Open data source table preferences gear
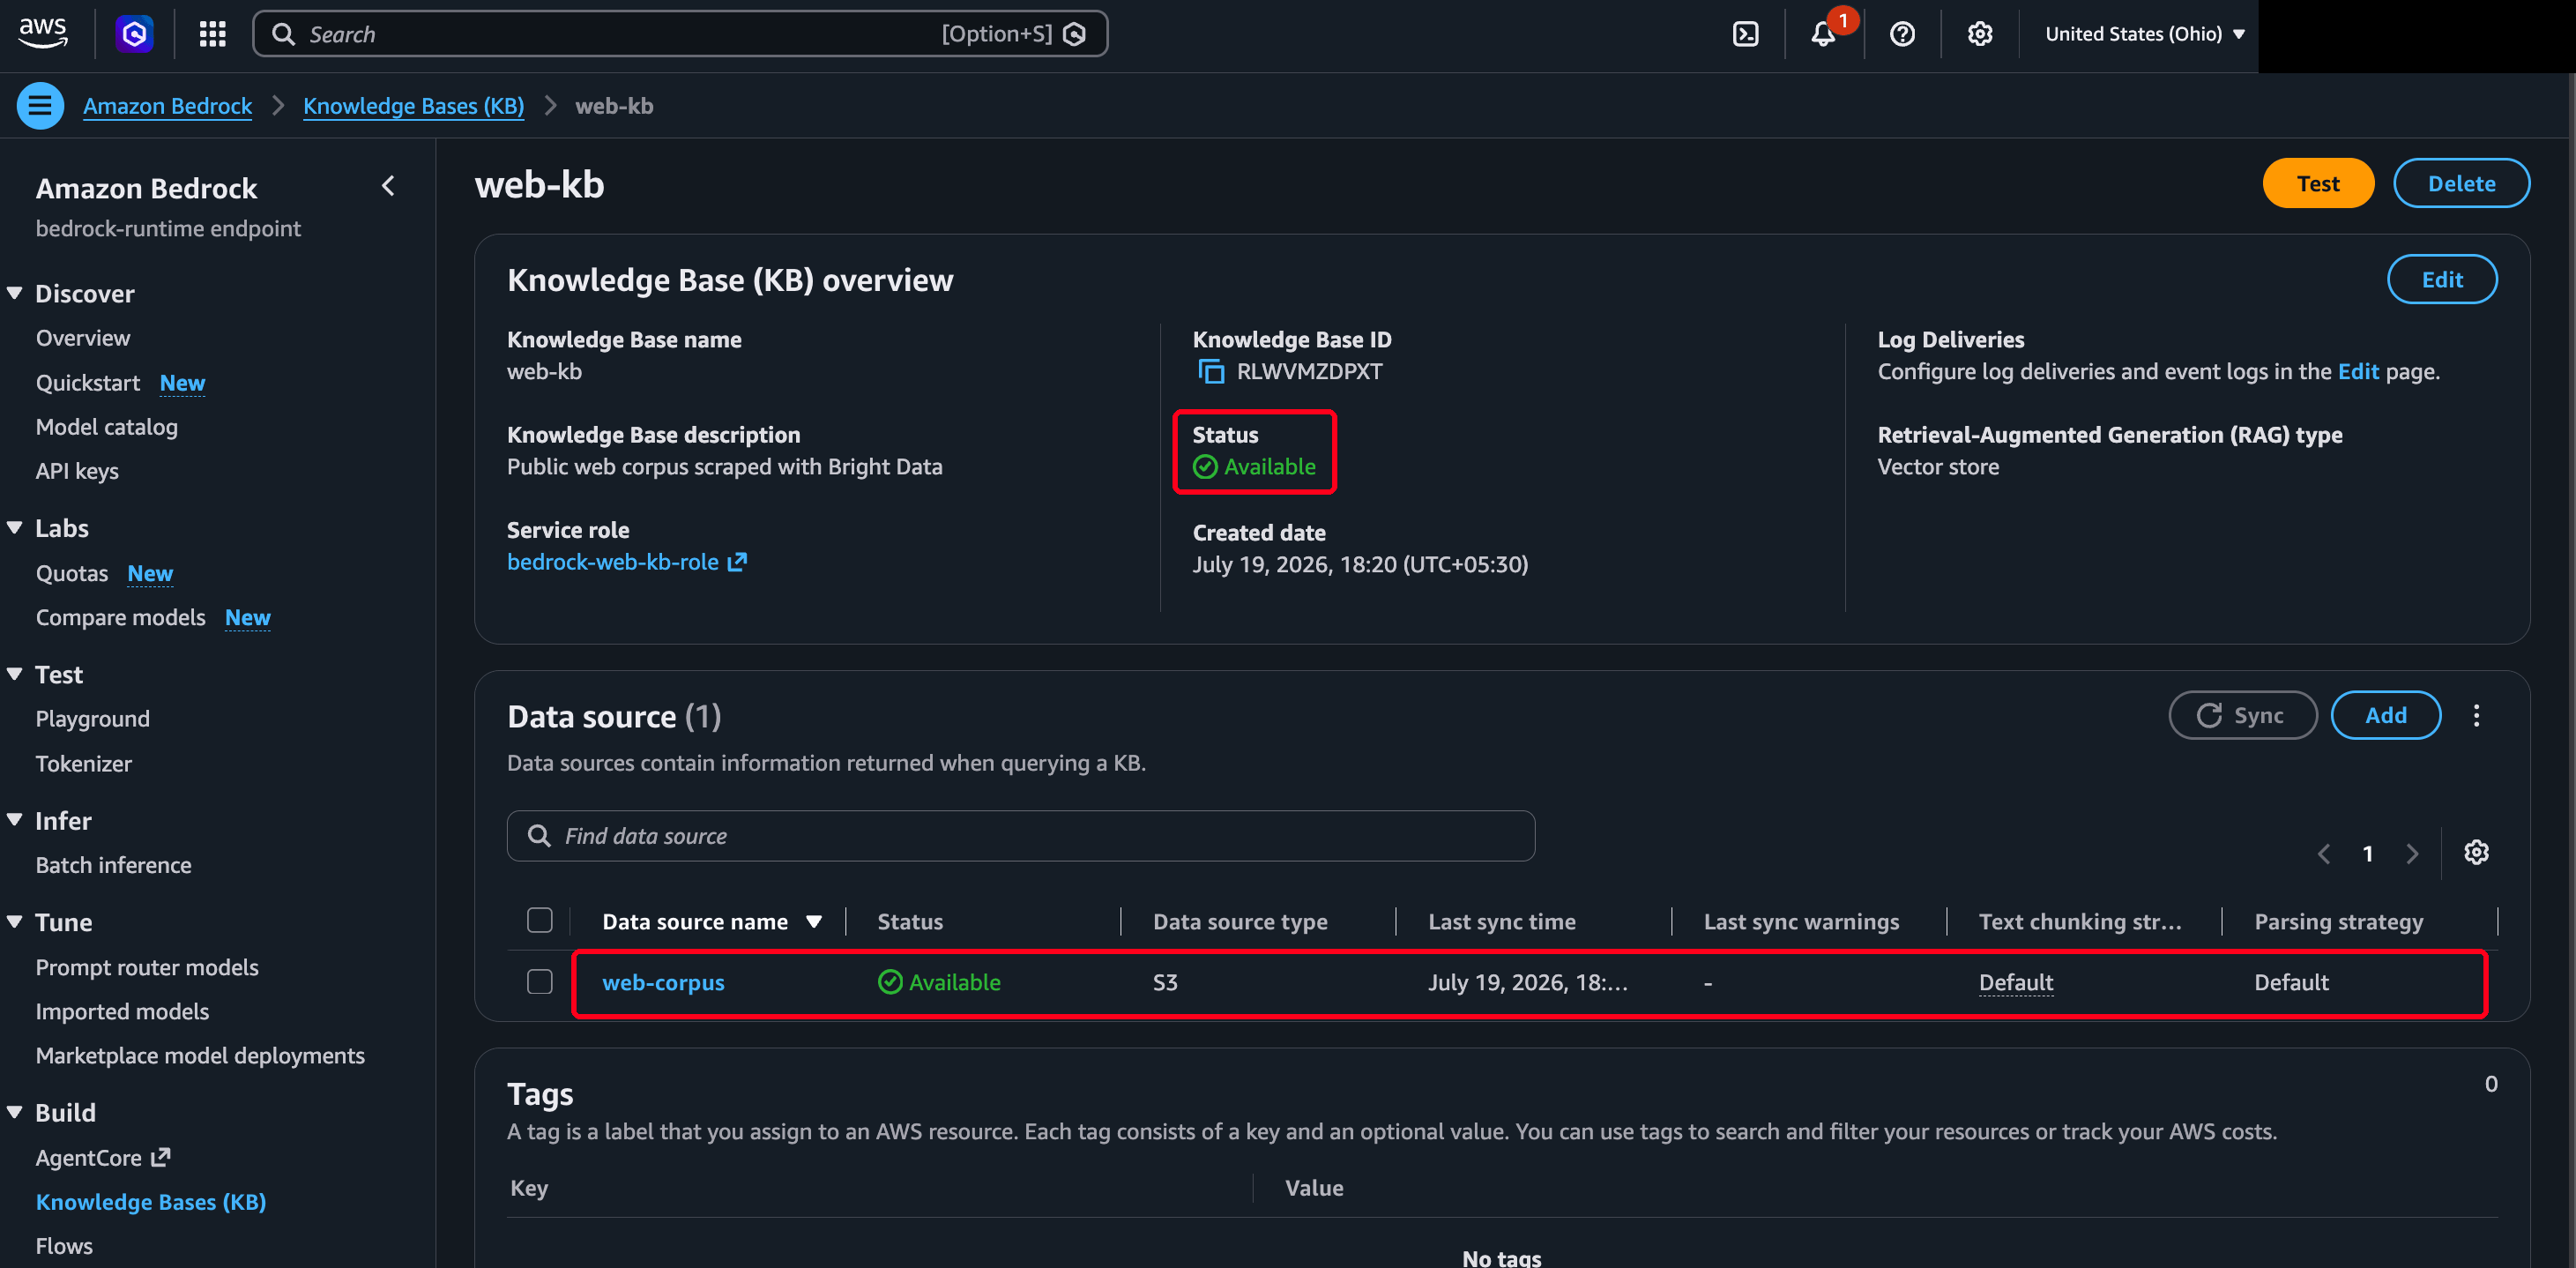The image size is (2576, 1268). click(x=2476, y=852)
